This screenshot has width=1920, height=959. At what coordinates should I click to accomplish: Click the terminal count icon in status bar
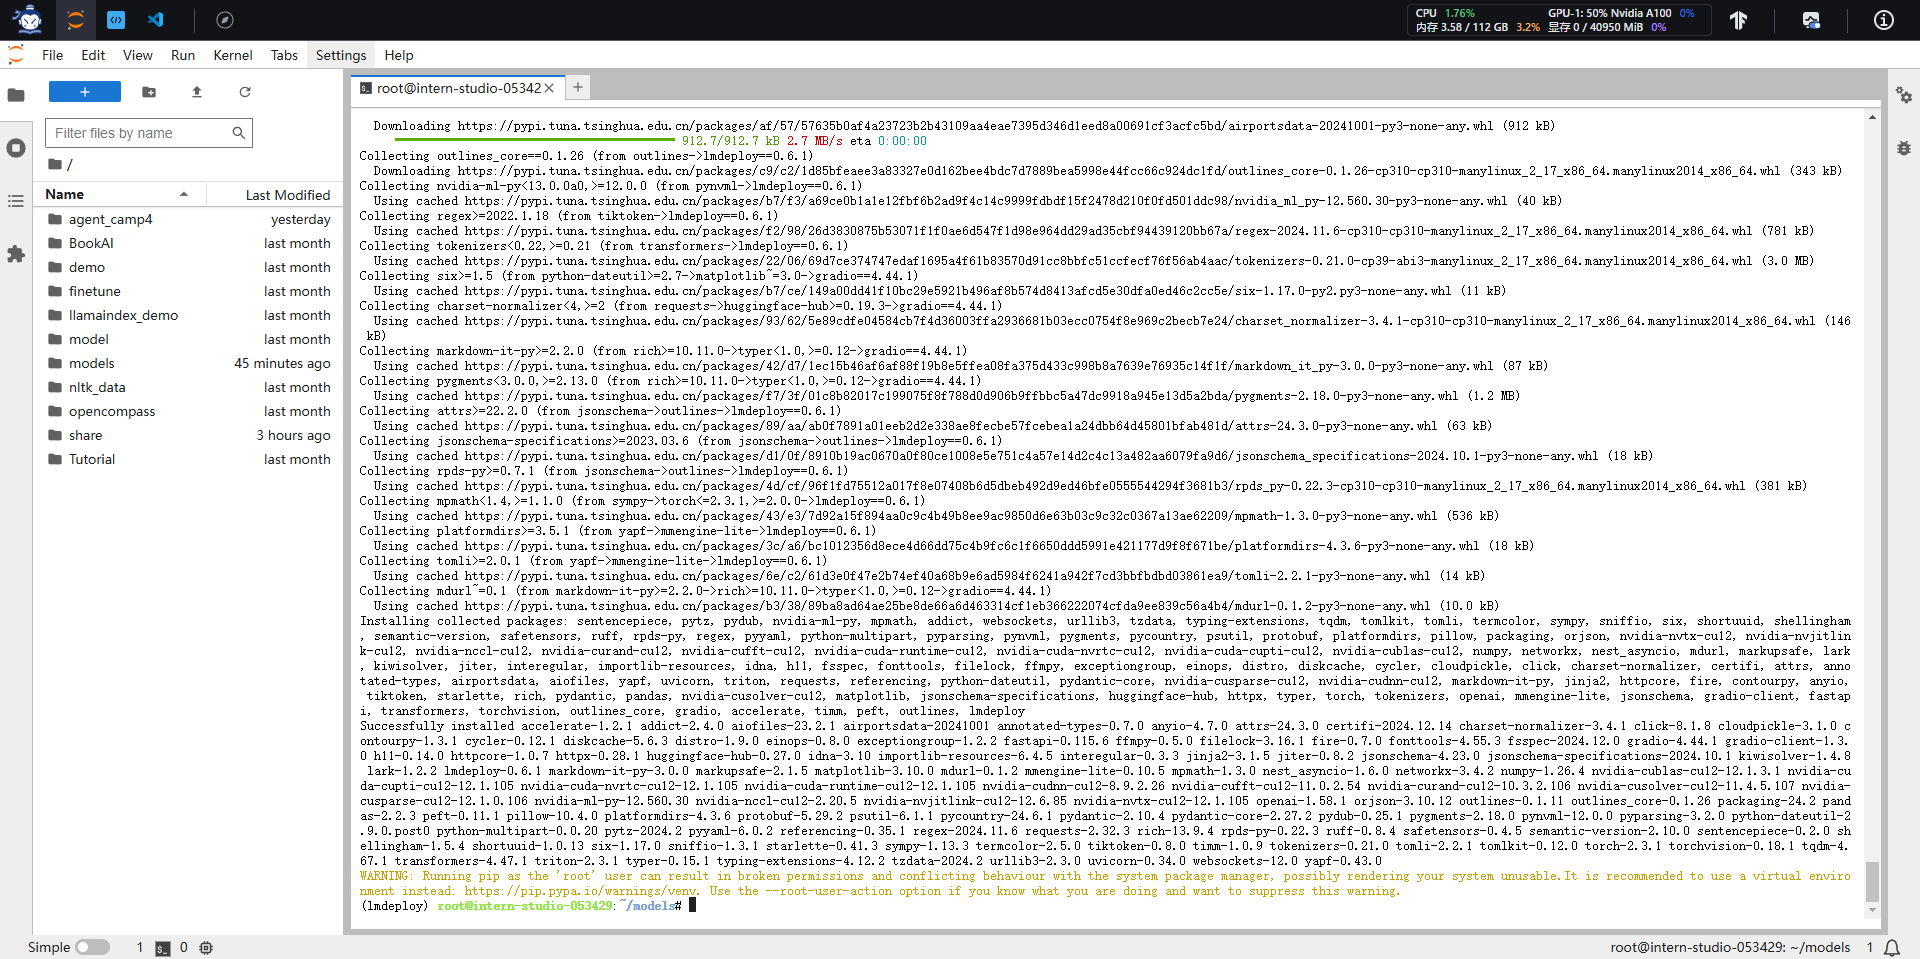163,948
